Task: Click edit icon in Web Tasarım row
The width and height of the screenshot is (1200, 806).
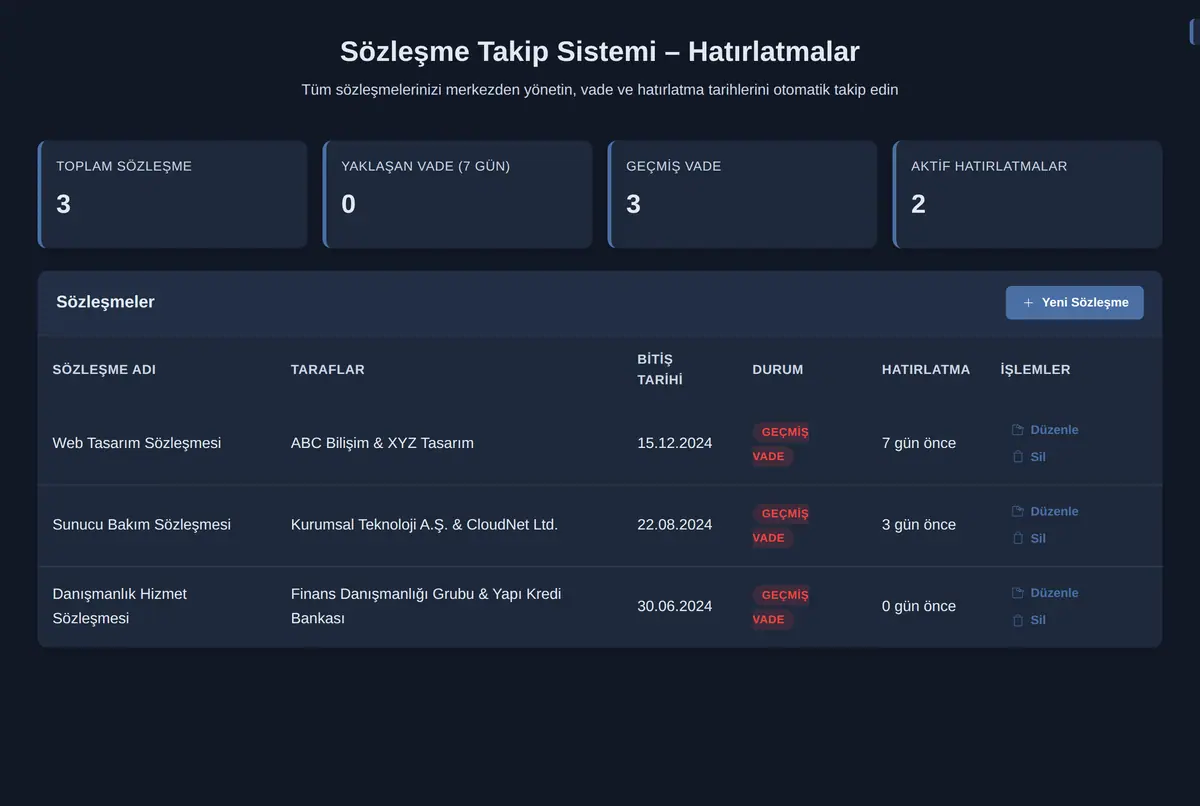Action: click(x=1018, y=430)
